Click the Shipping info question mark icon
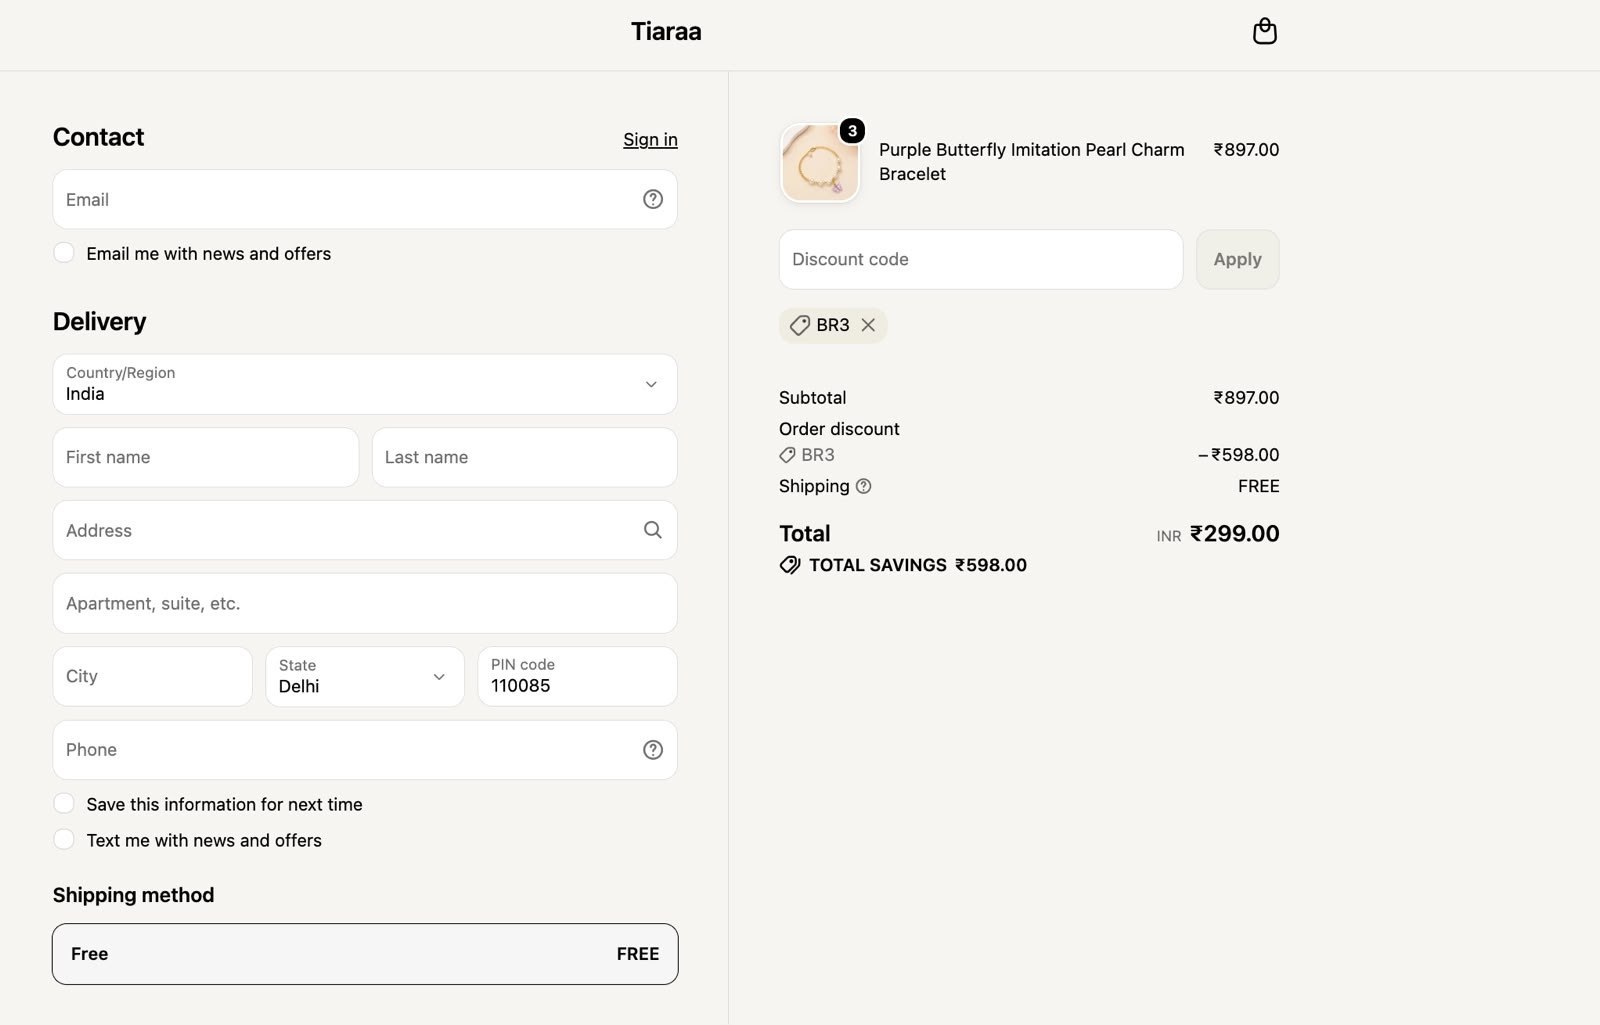The height and width of the screenshot is (1025, 1600). pyautogui.click(x=864, y=486)
